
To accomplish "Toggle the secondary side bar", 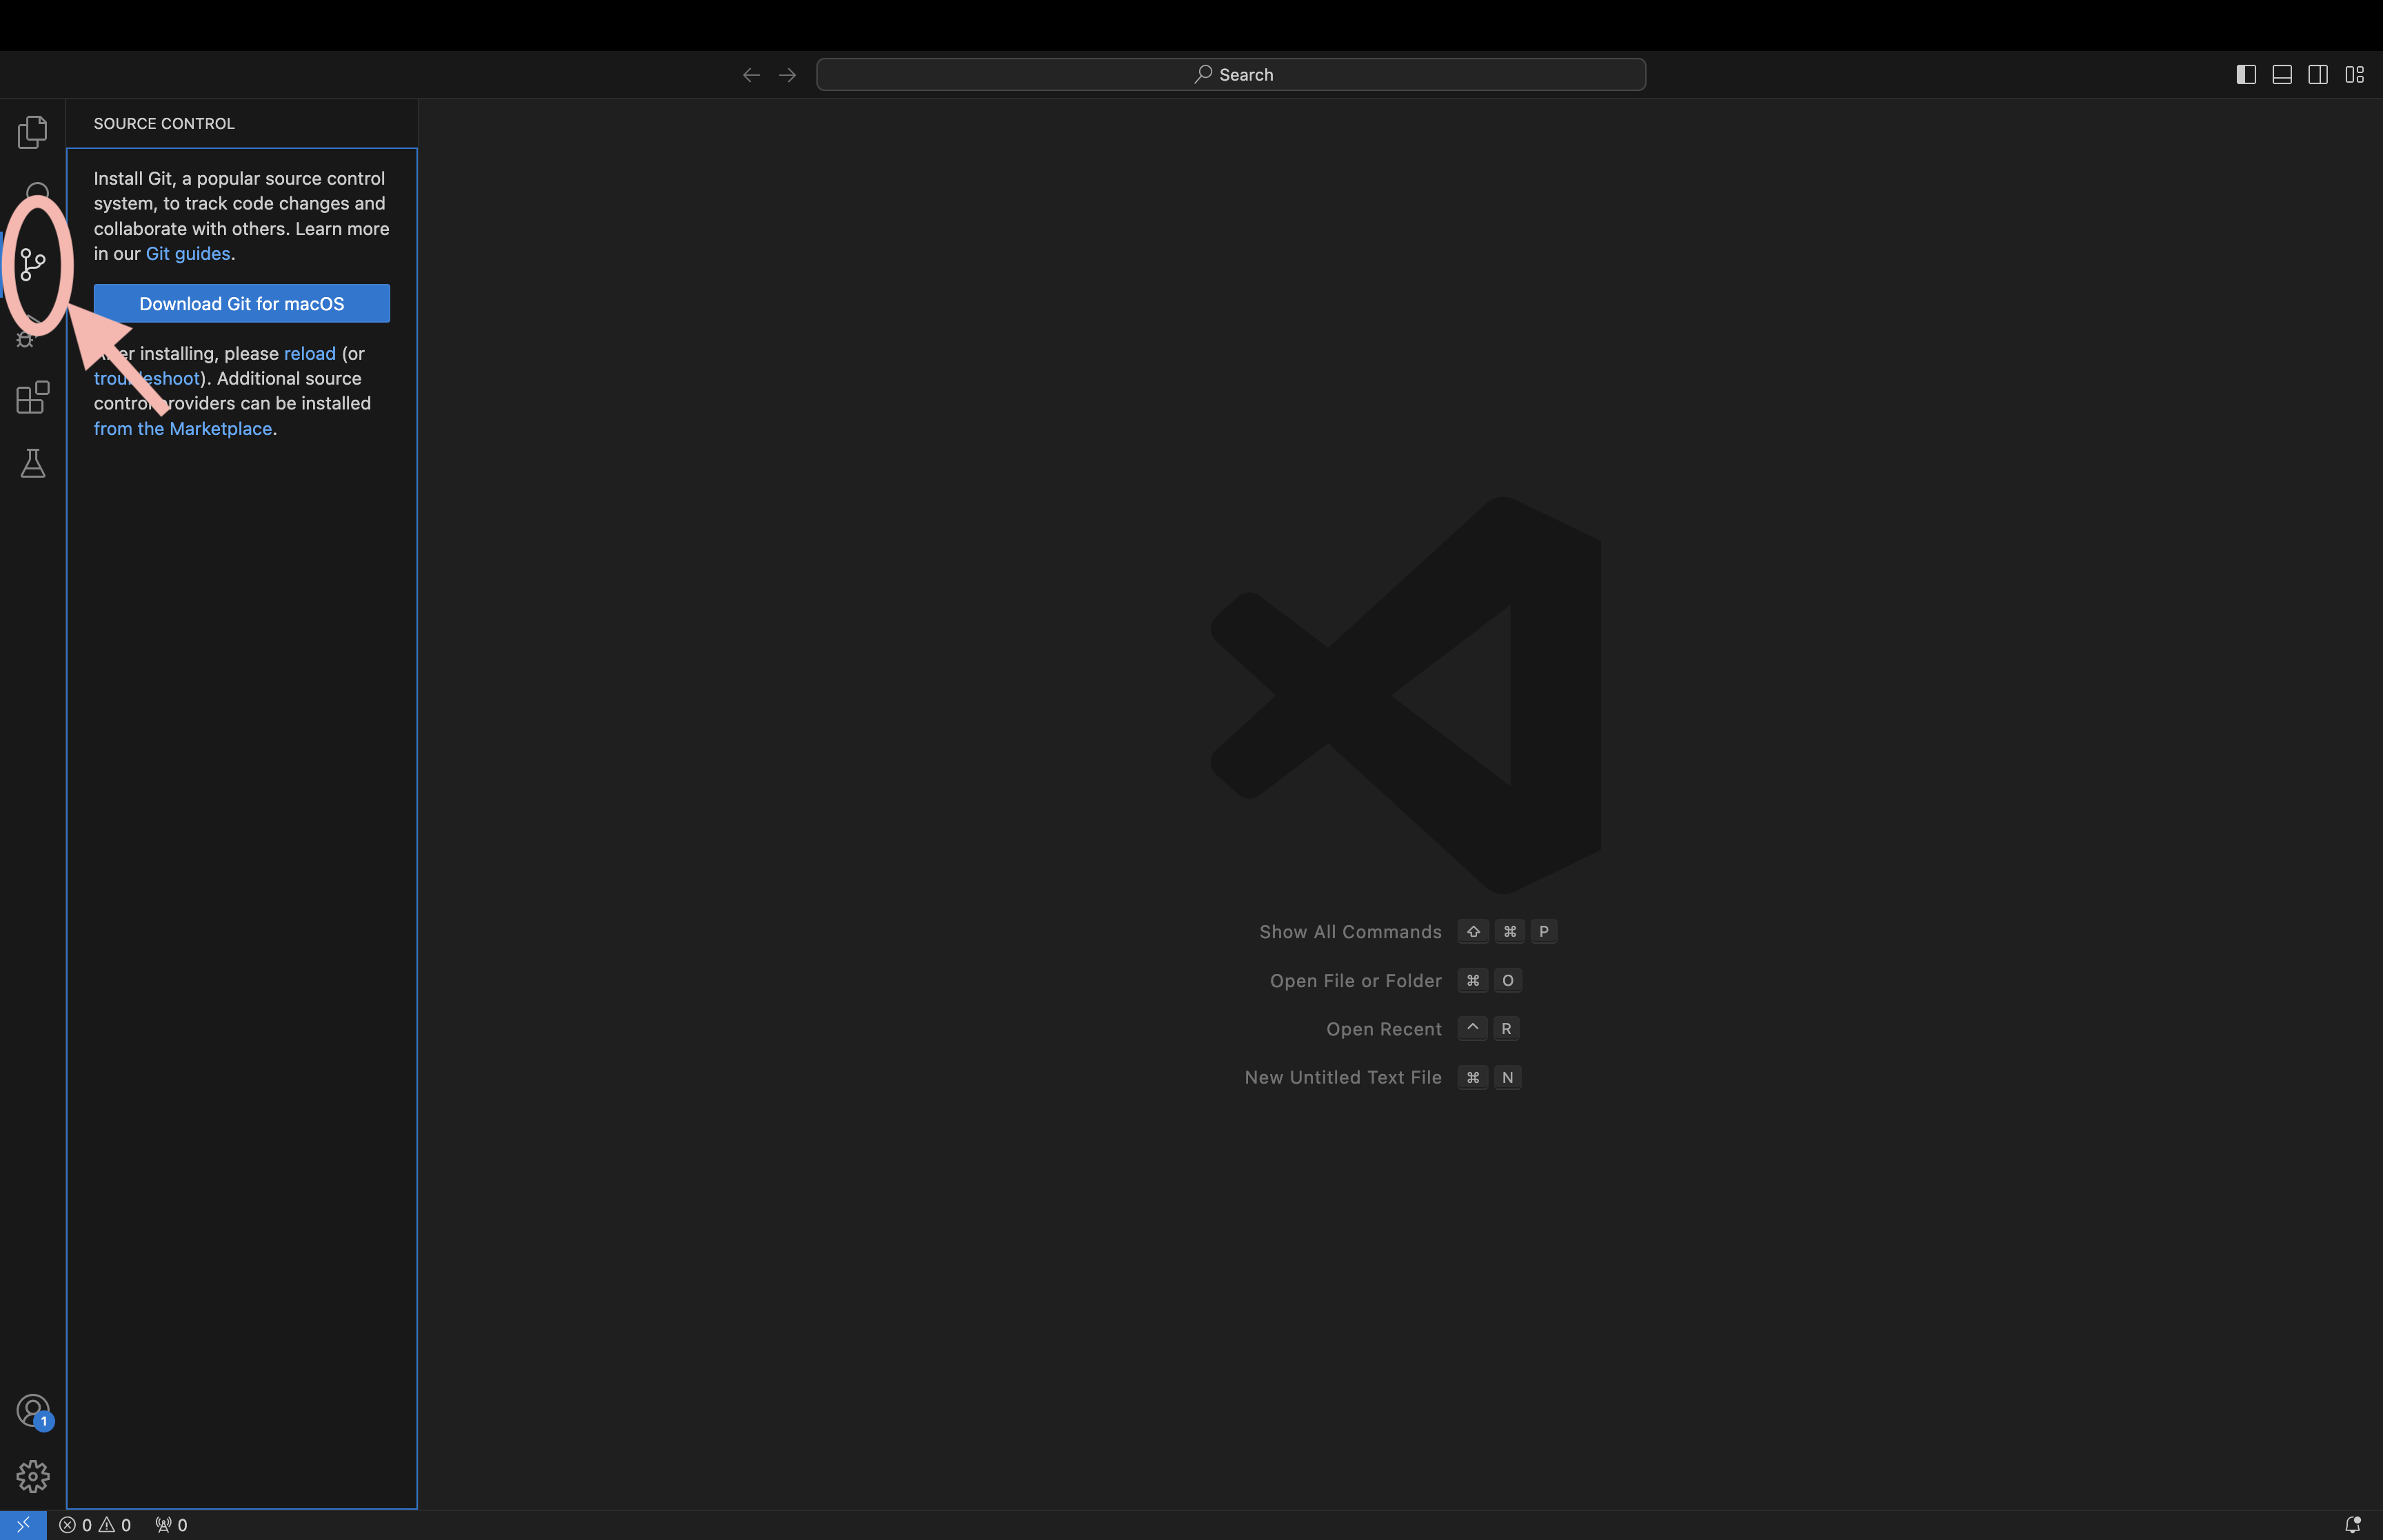I will (2318, 75).
